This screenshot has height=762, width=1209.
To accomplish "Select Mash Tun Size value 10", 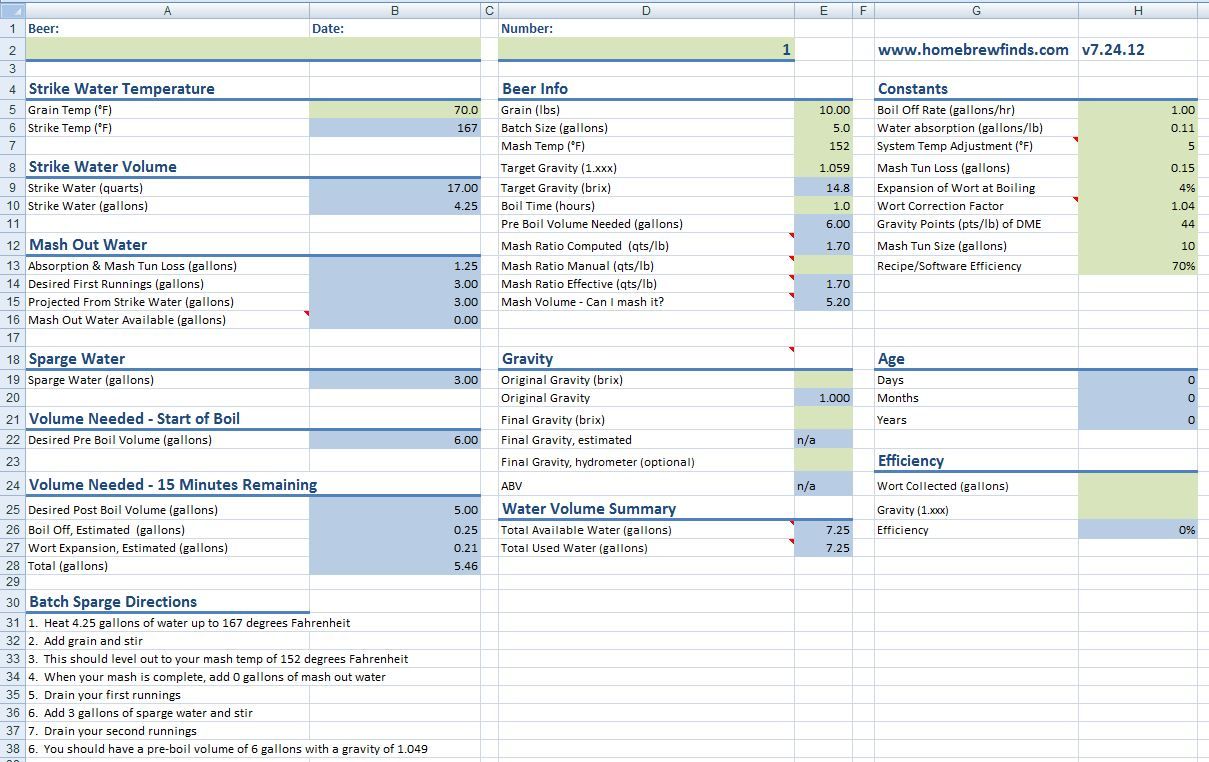I will [1138, 246].
